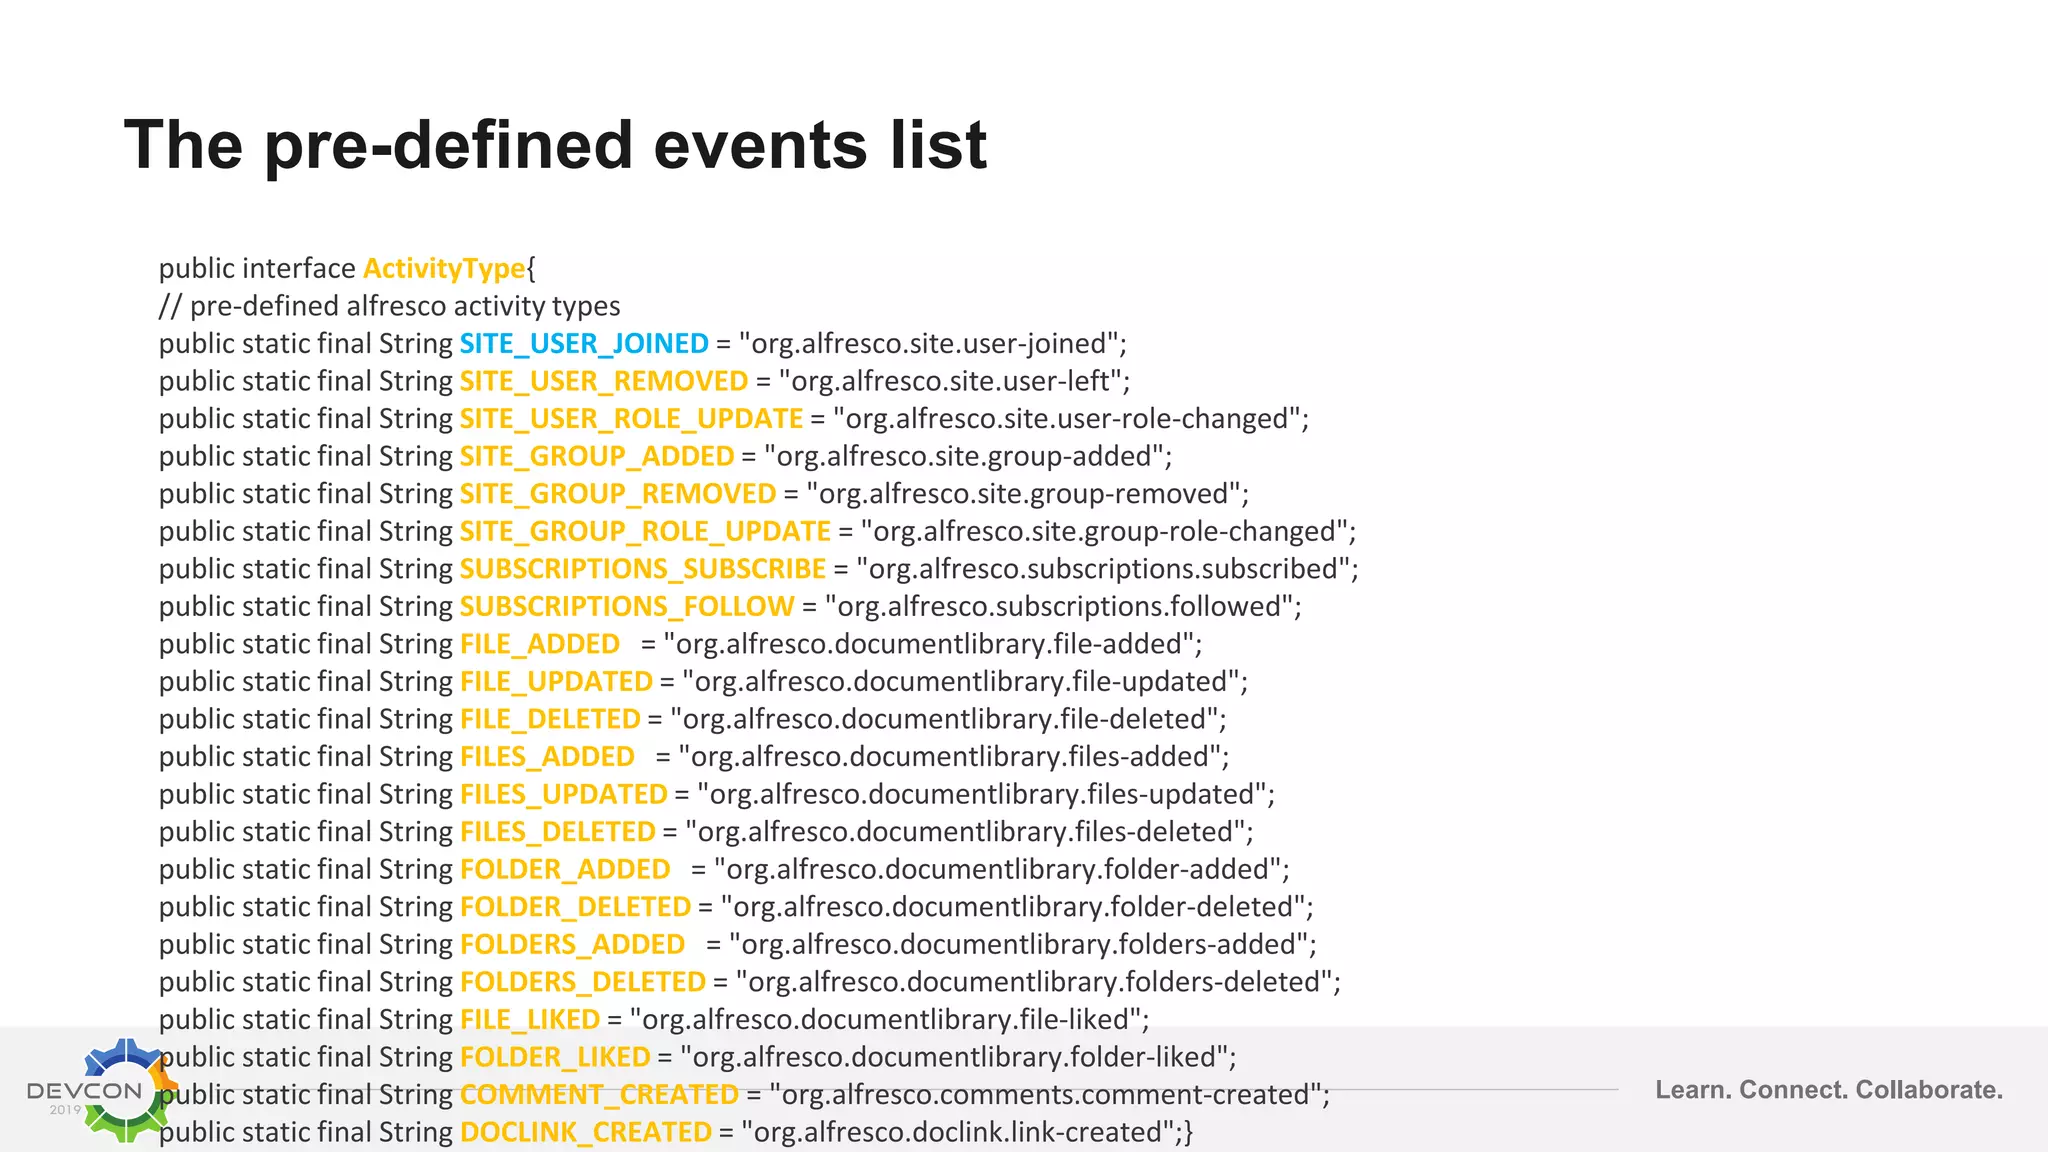Click the COMMENT_CREATED constant
The image size is (2048, 1152).
point(599,1095)
